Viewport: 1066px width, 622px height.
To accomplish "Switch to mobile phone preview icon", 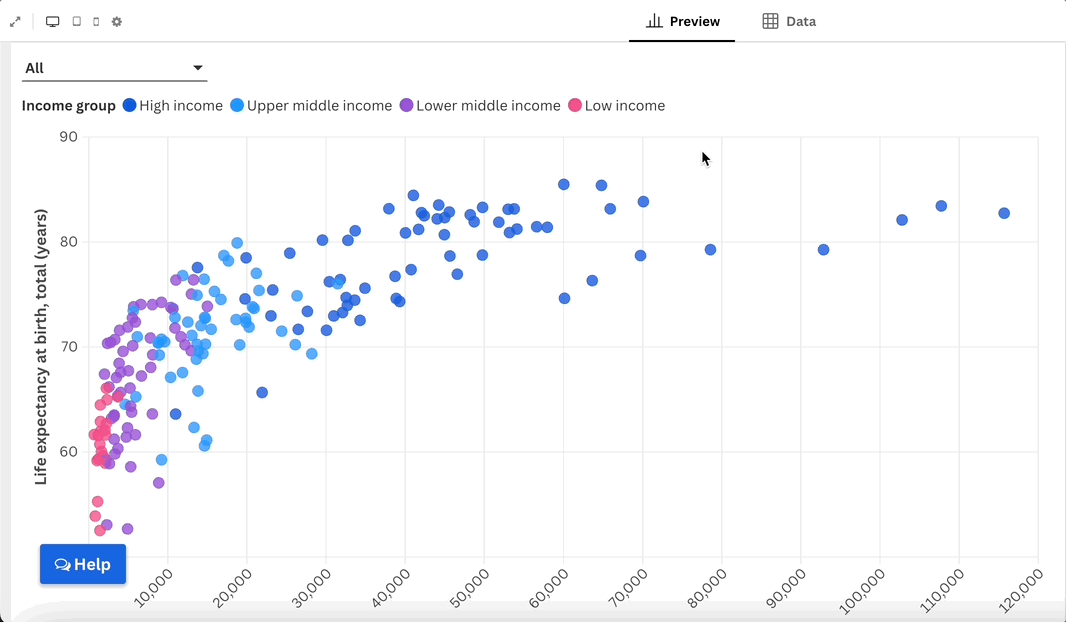I will [x=96, y=21].
